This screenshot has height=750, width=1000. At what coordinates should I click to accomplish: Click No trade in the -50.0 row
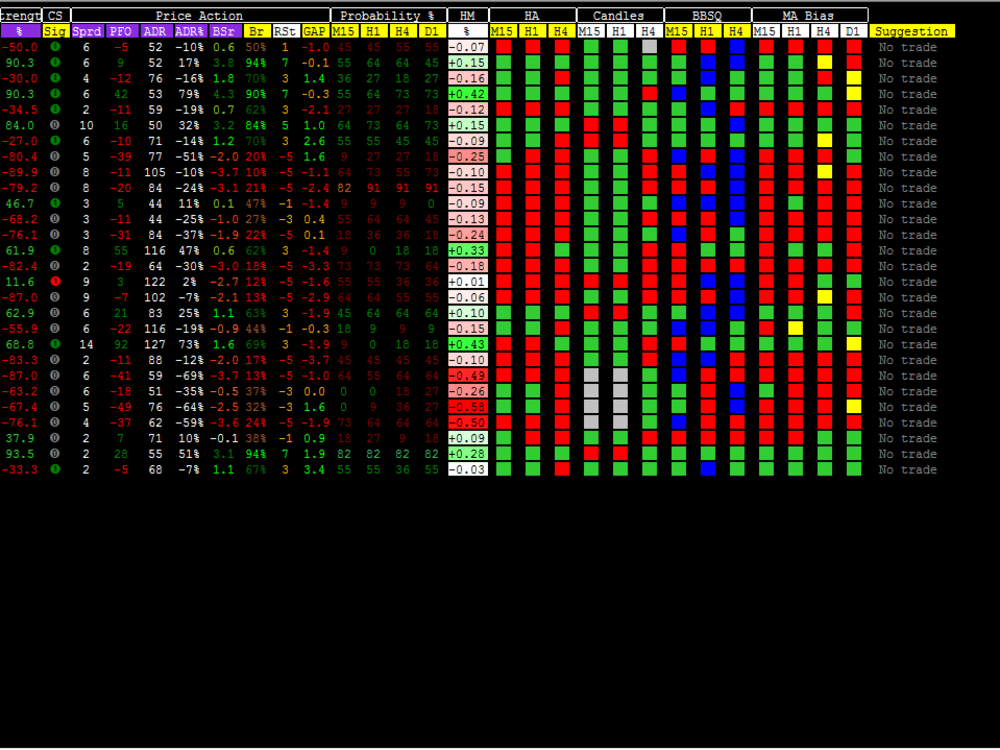click(x=908, y=47)
